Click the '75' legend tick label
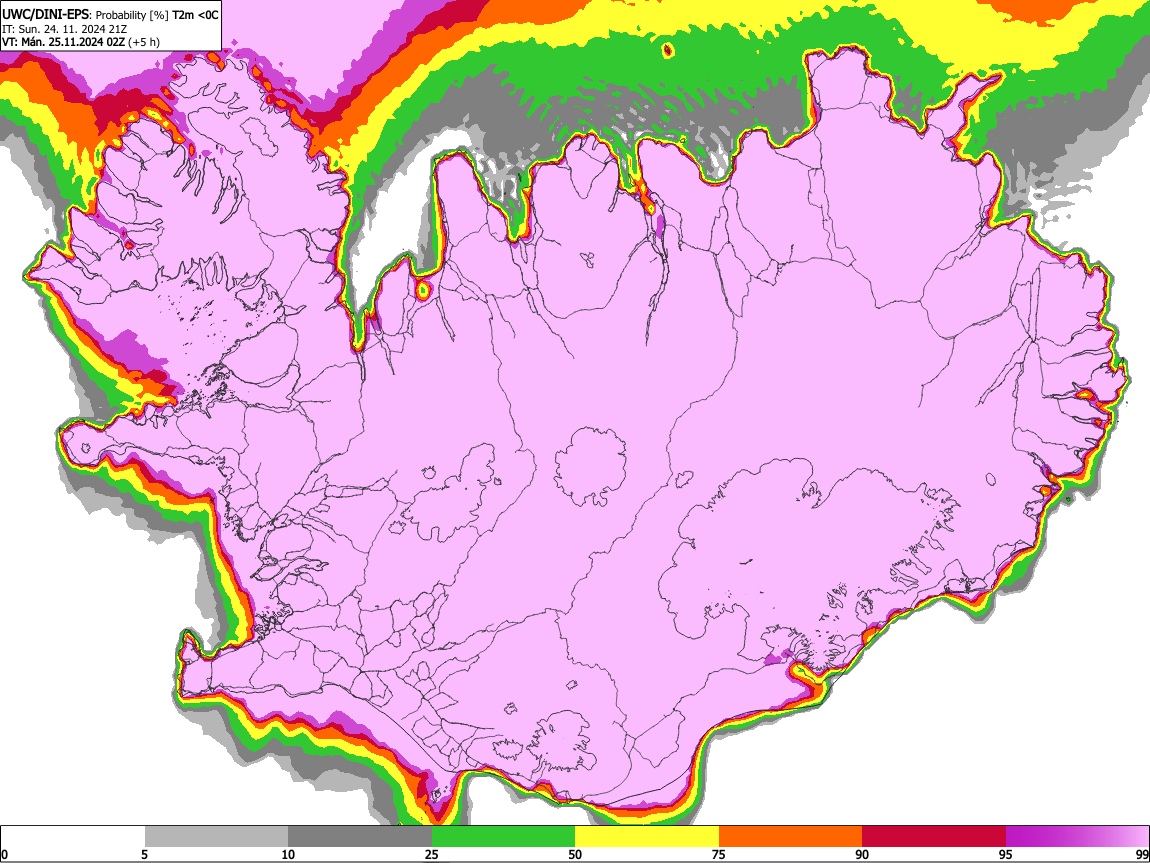 pos(718,854)
